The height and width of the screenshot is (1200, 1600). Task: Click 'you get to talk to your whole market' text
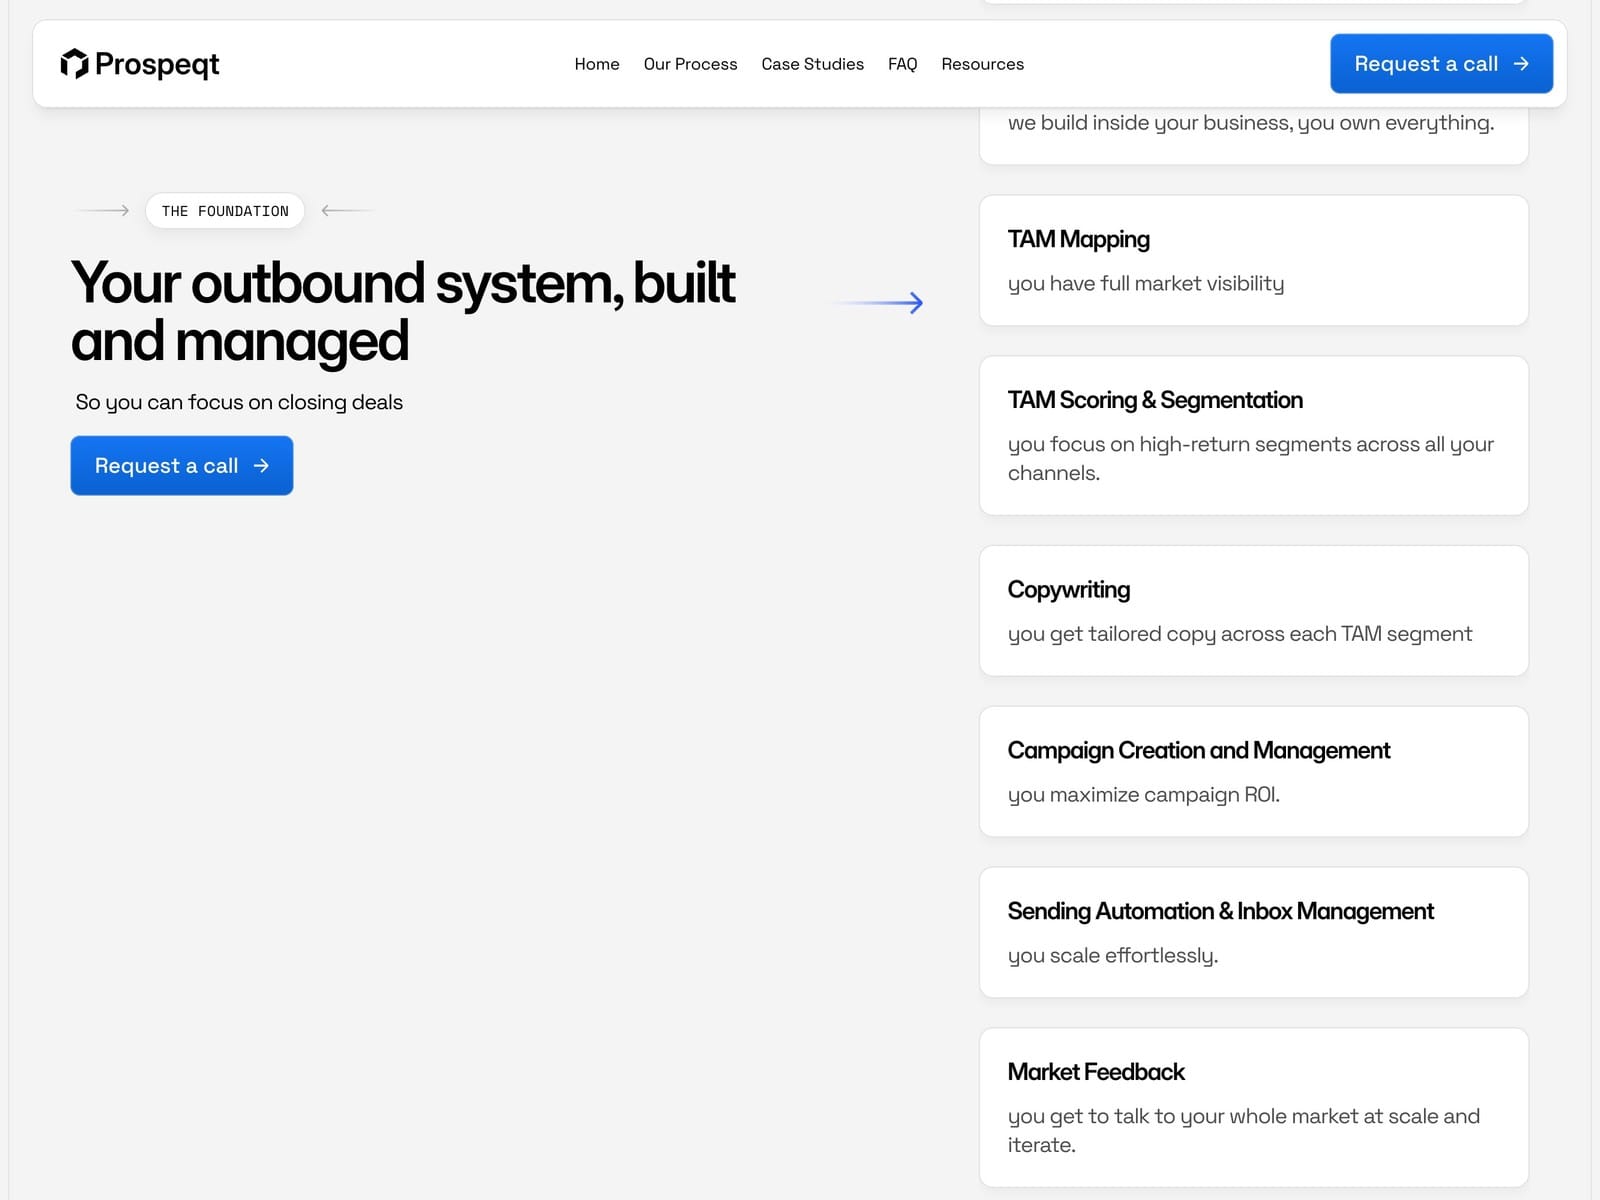1243,1130
